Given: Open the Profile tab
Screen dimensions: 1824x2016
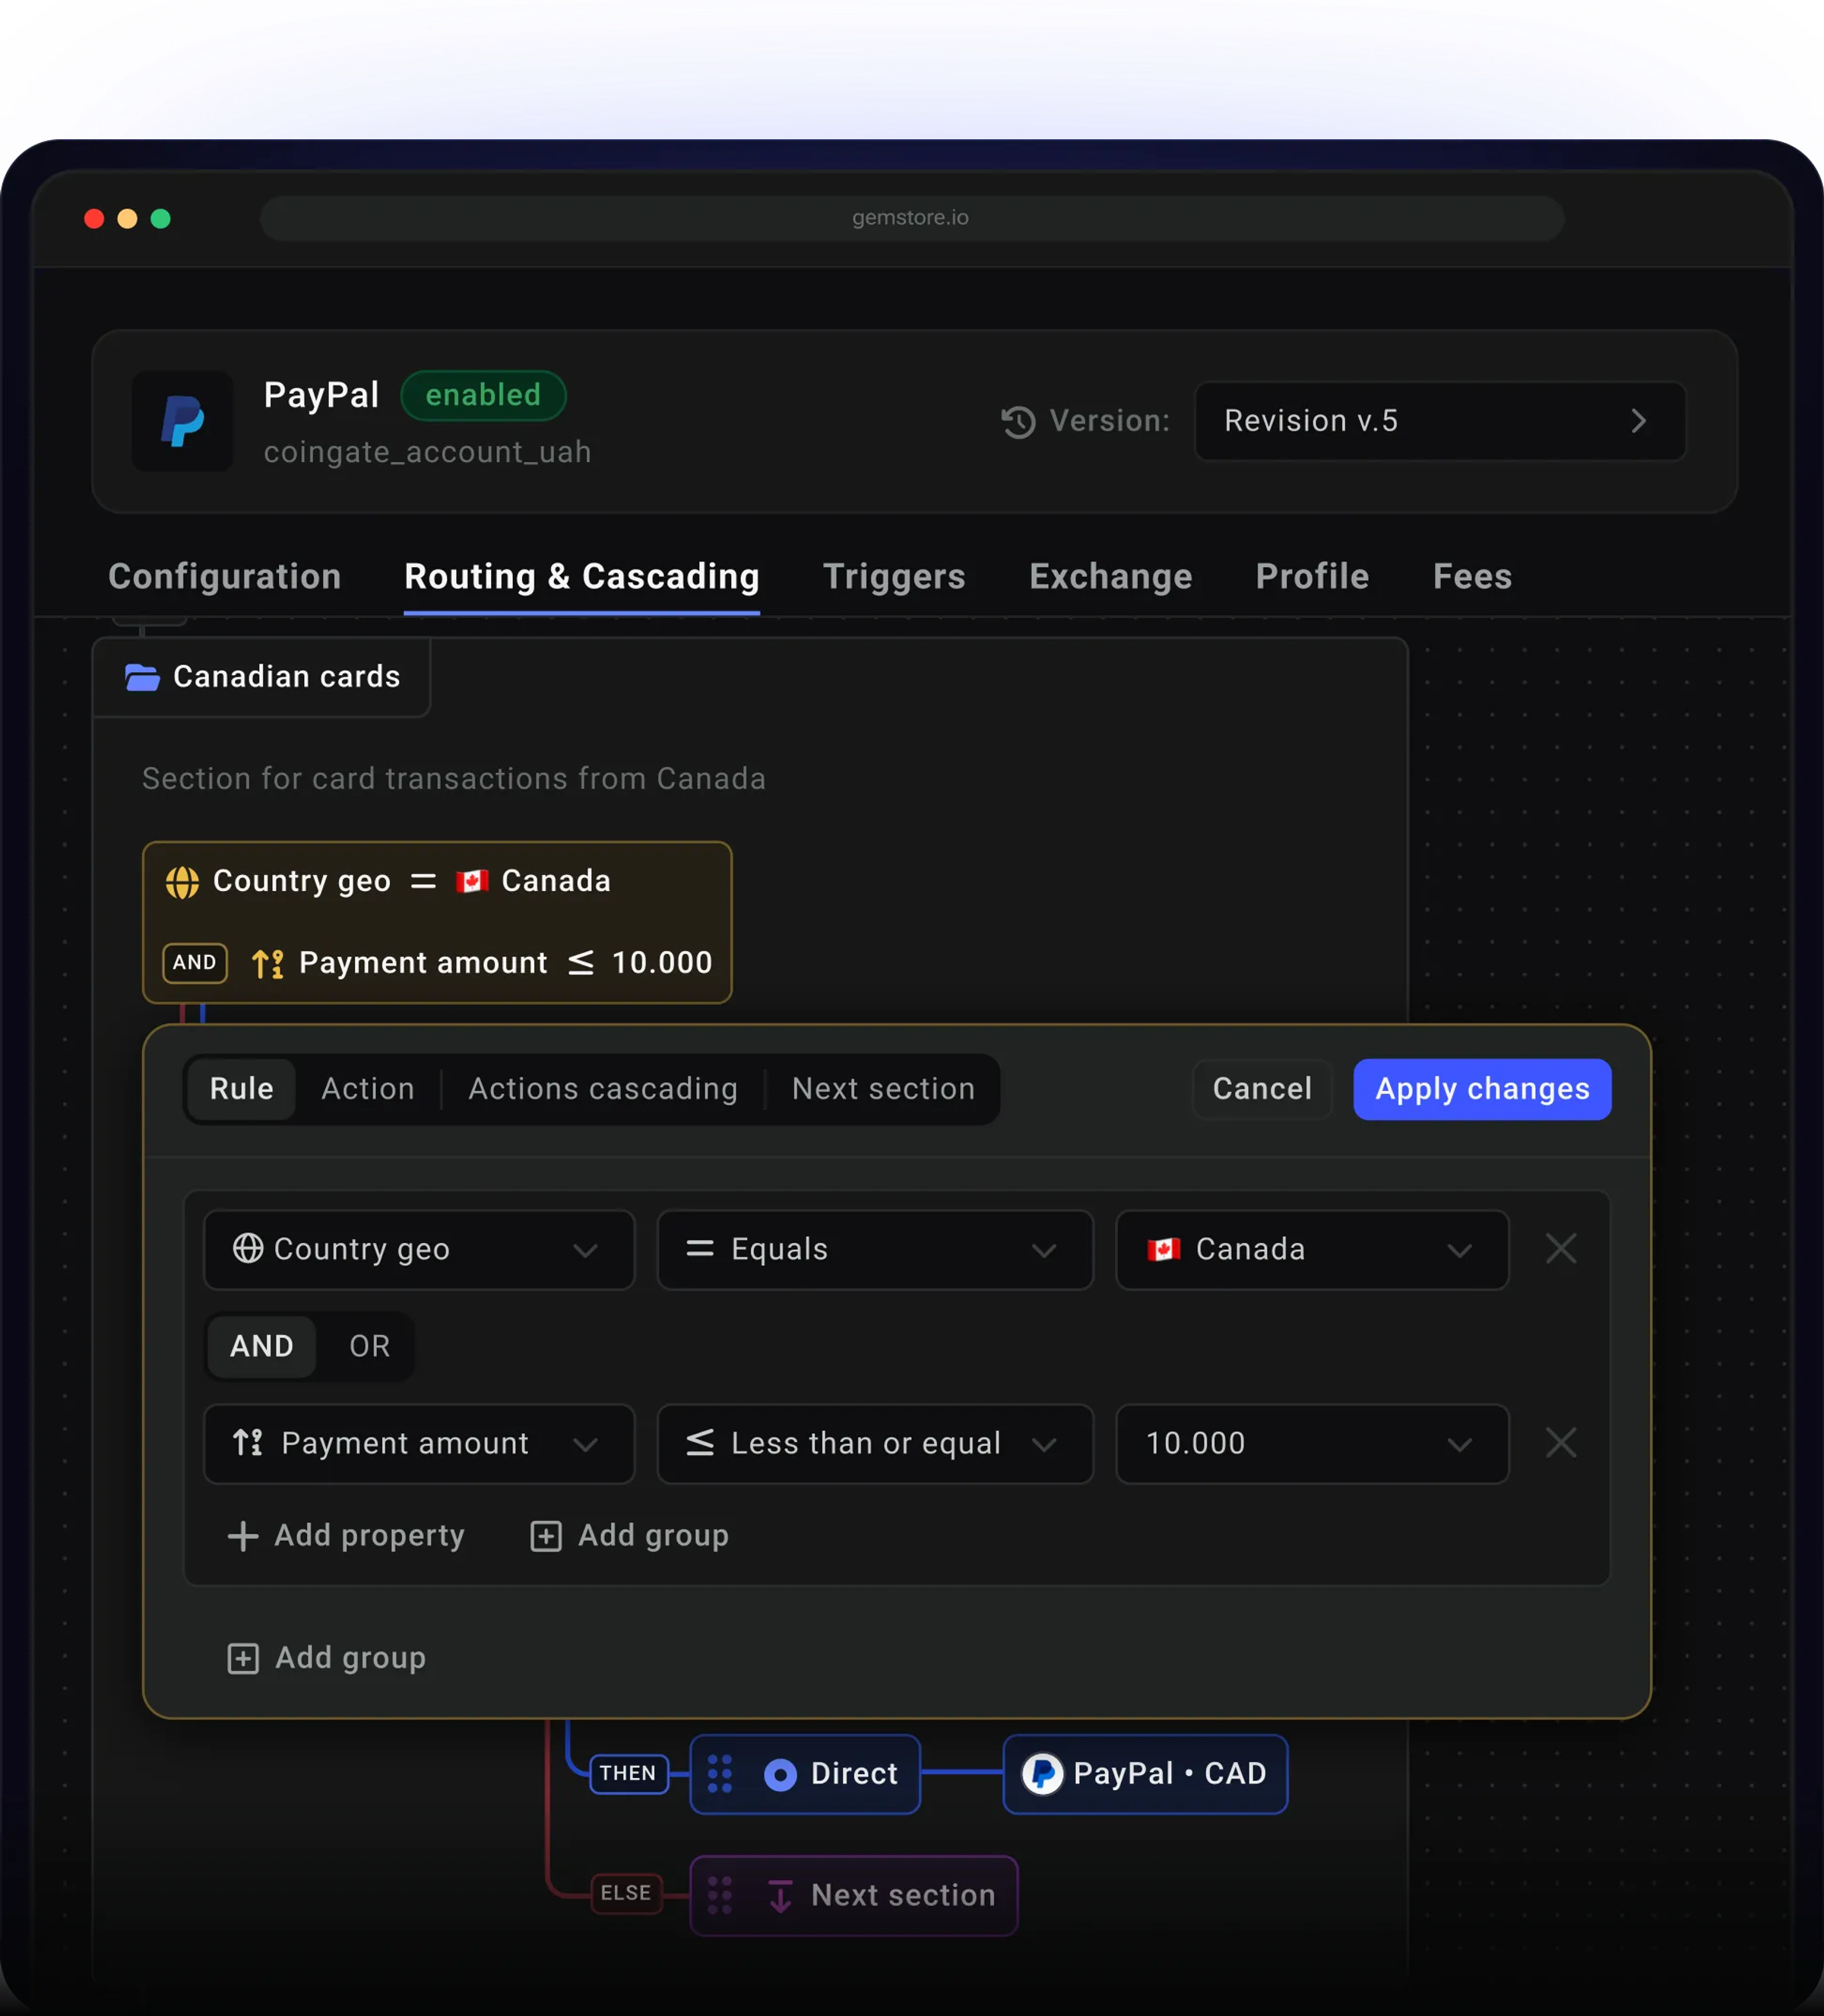Looking at the screenshot, I should (1312, 577).
